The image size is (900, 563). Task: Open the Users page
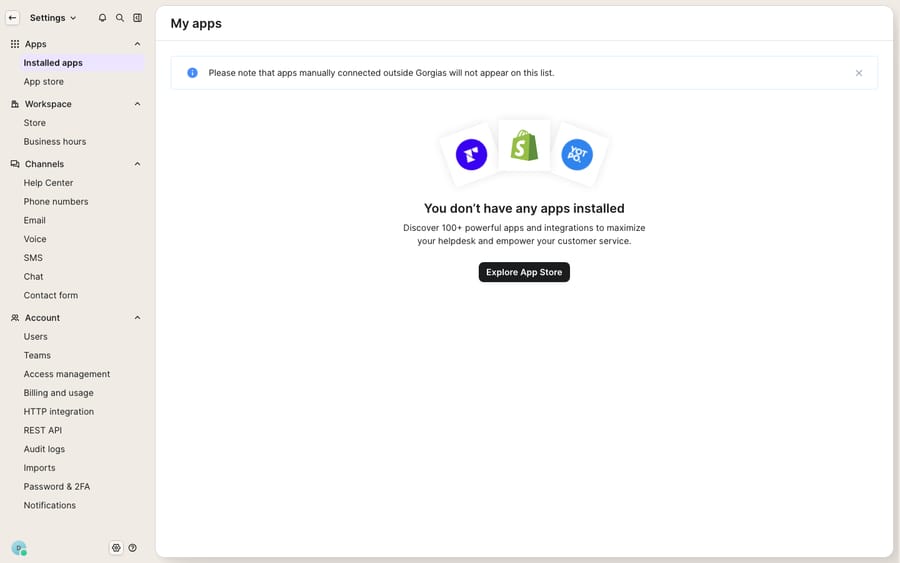(x=36, y=336)
